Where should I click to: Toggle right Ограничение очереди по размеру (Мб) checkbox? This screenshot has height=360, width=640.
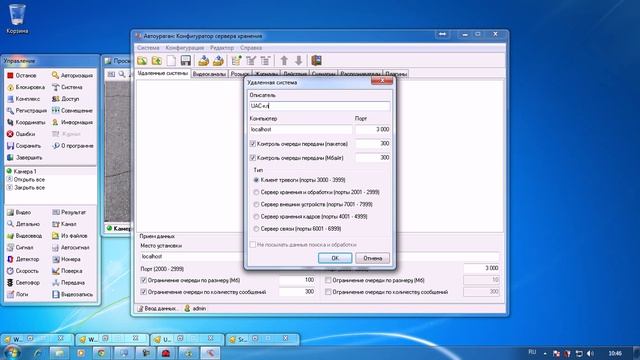328,280
